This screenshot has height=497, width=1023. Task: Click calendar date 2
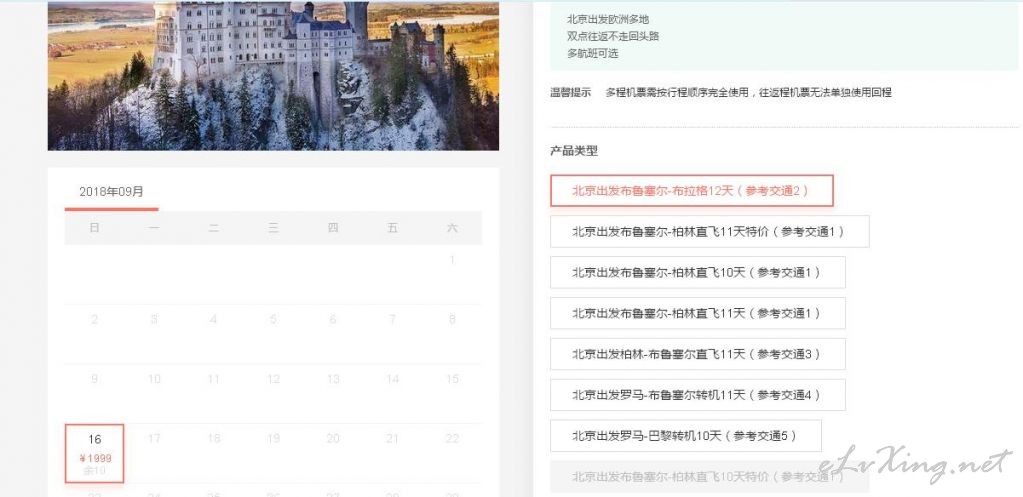click(95, 320)
